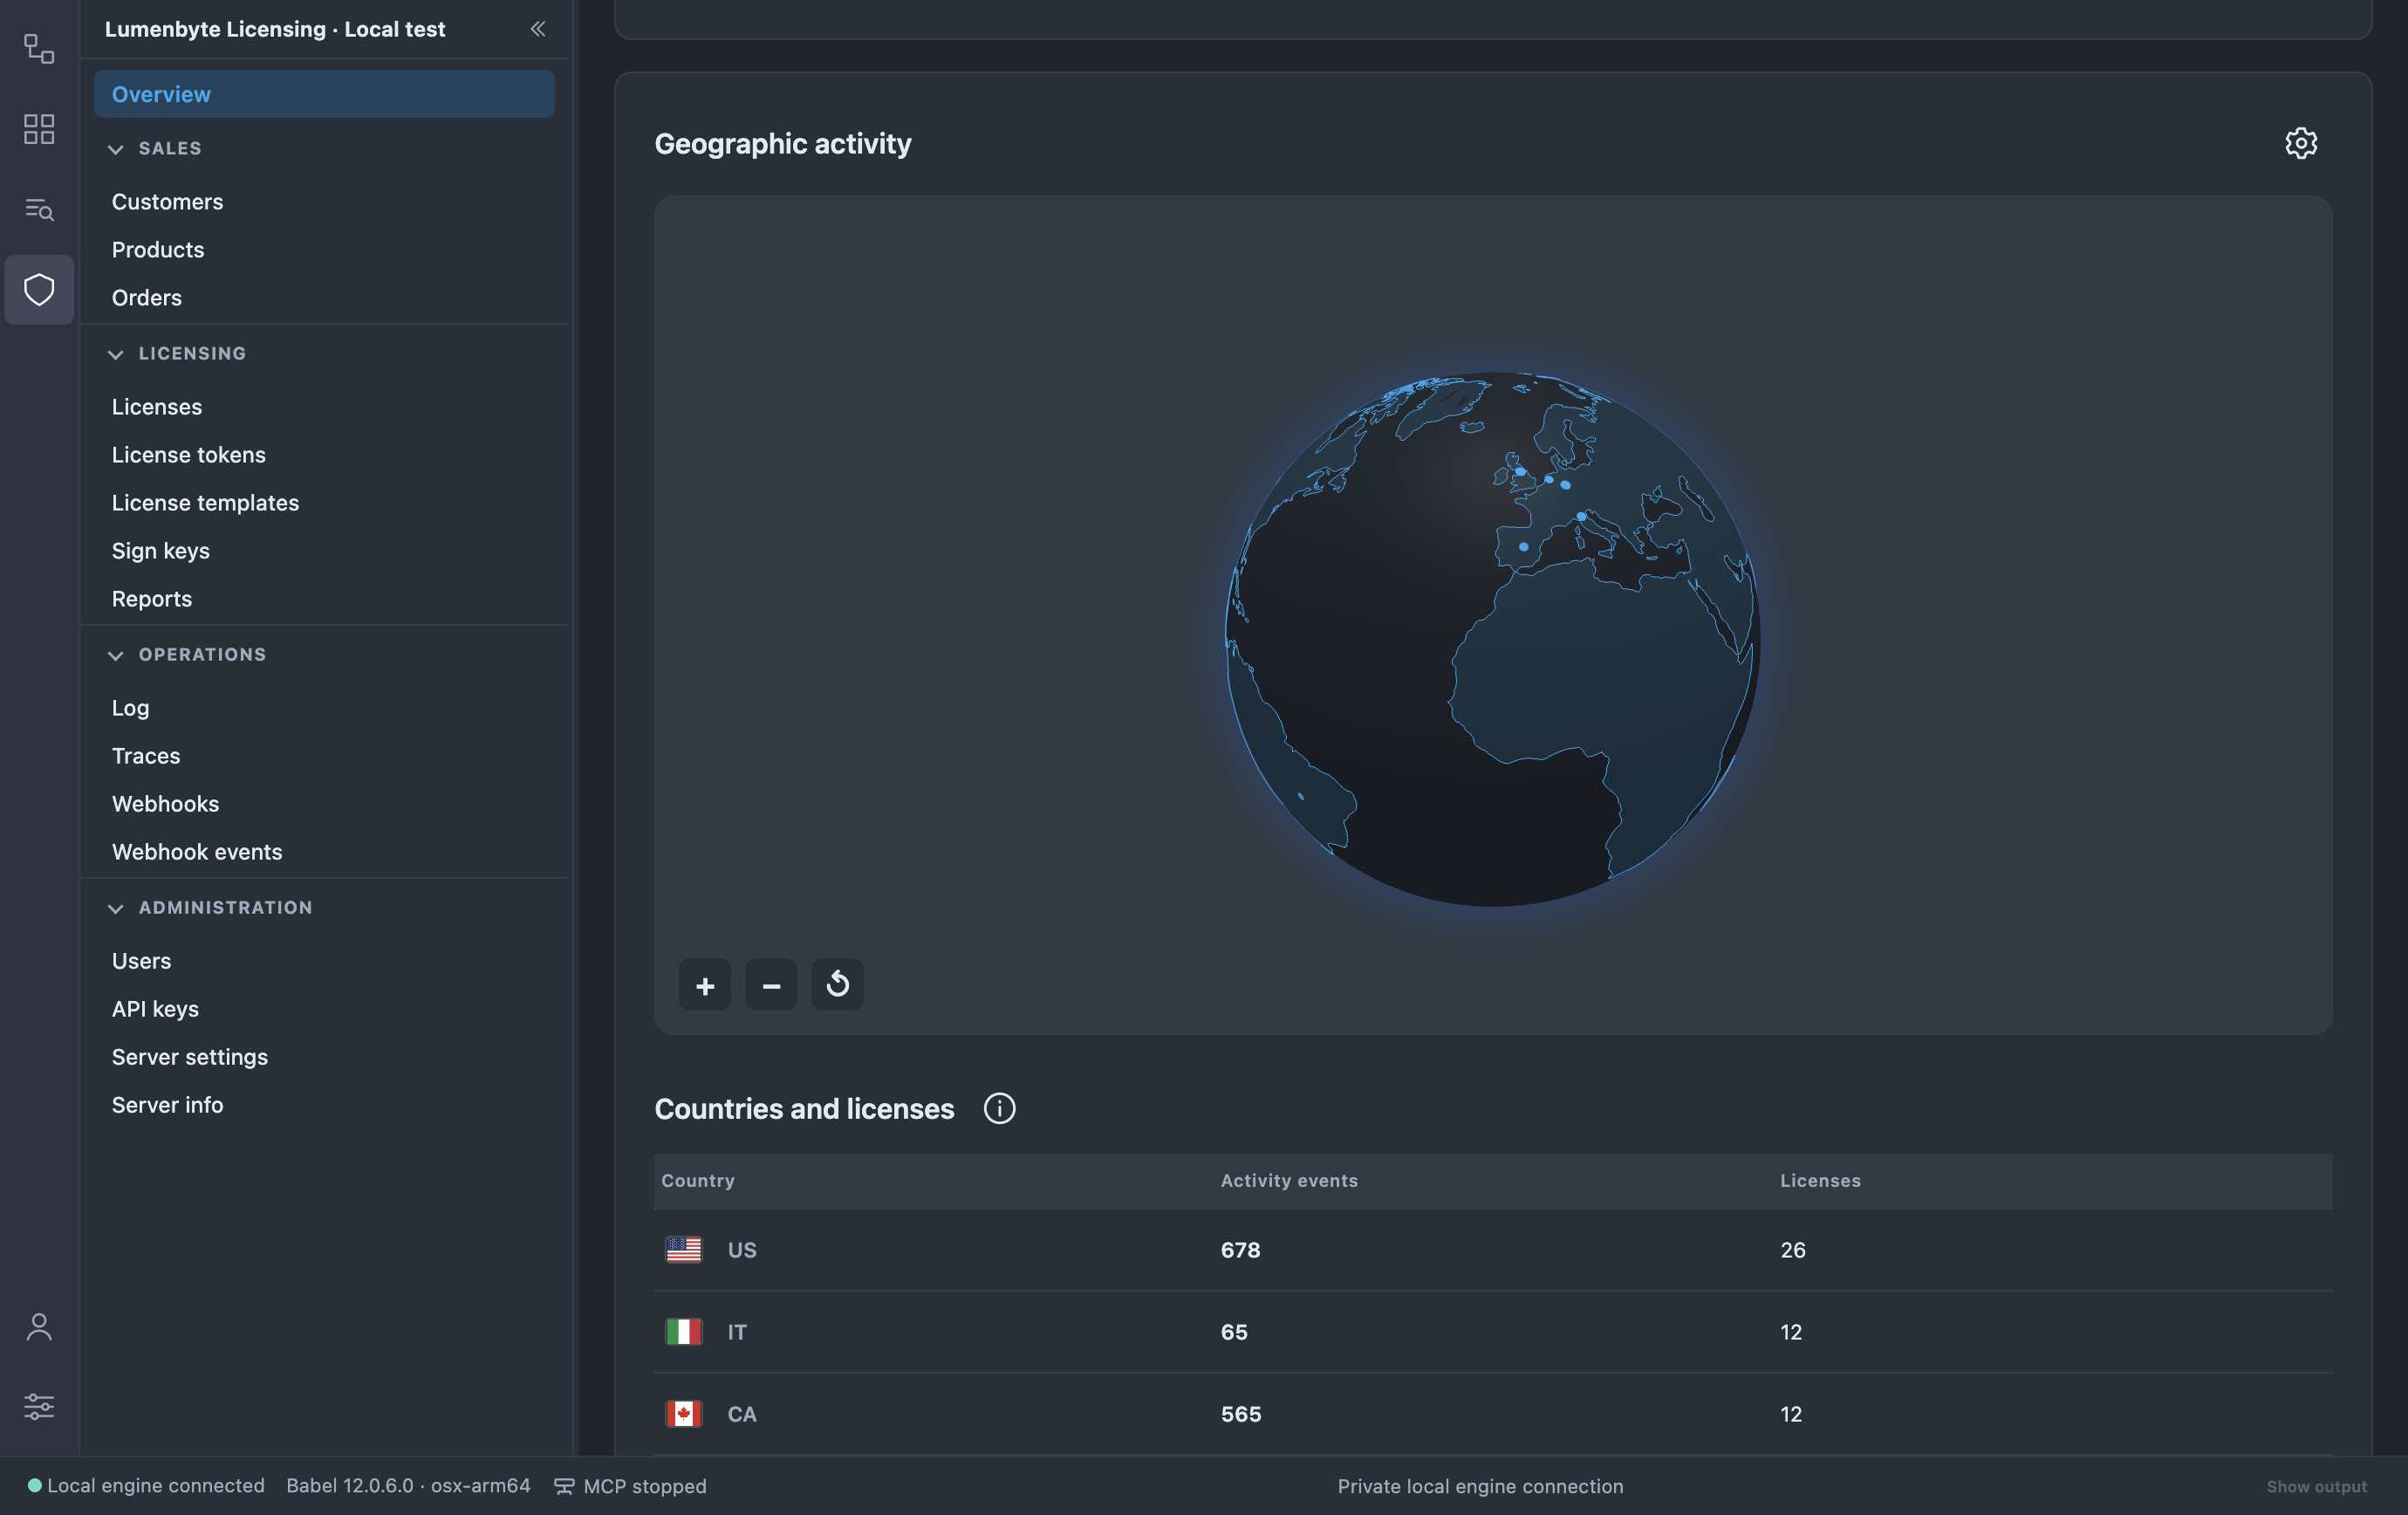Image resolution: width=2408 pixels, height=1515 pixels.
Task: Click Local engine connected status
Action: (x=146, y=1486)
